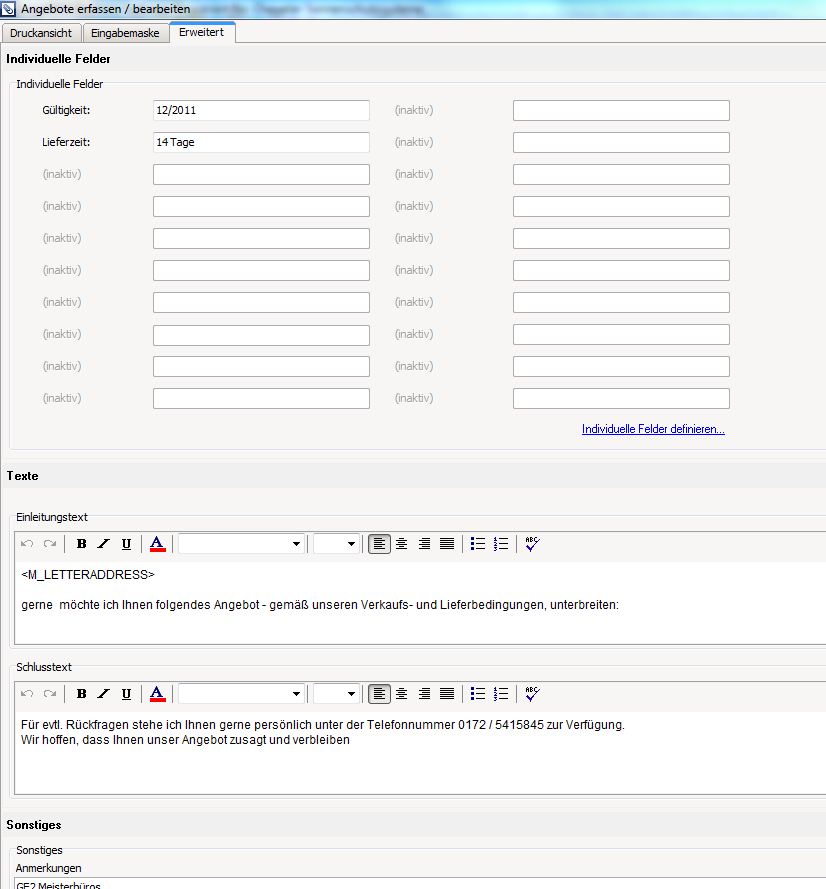Viewport: 826px width, 889px height.
Task: Click the 'Wir hoffen, dass Ihnen' closing line
Action: pos(185,740)
